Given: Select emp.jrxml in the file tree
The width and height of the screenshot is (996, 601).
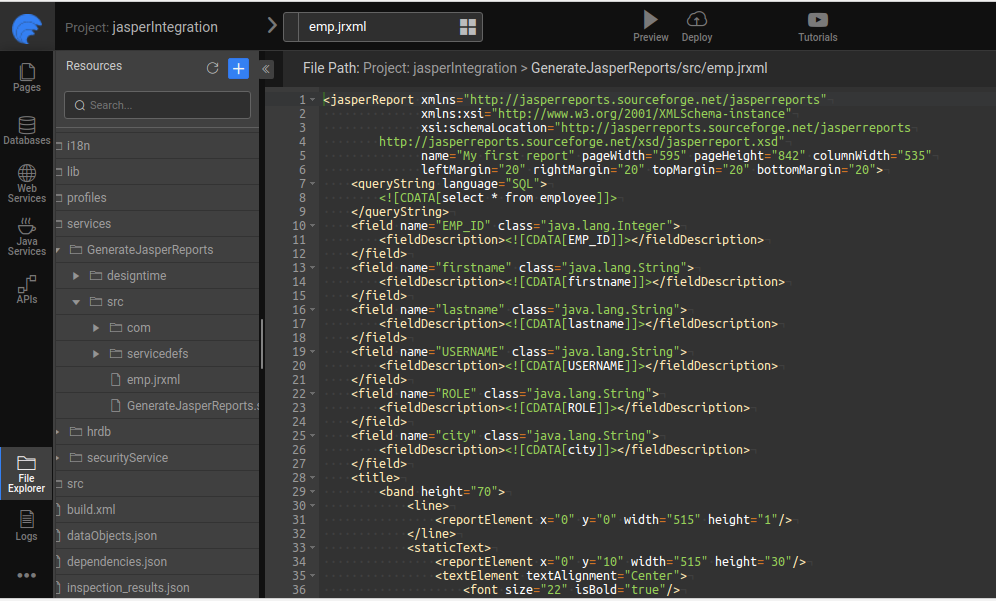Looking at the screenshot, I should (153, 380).
